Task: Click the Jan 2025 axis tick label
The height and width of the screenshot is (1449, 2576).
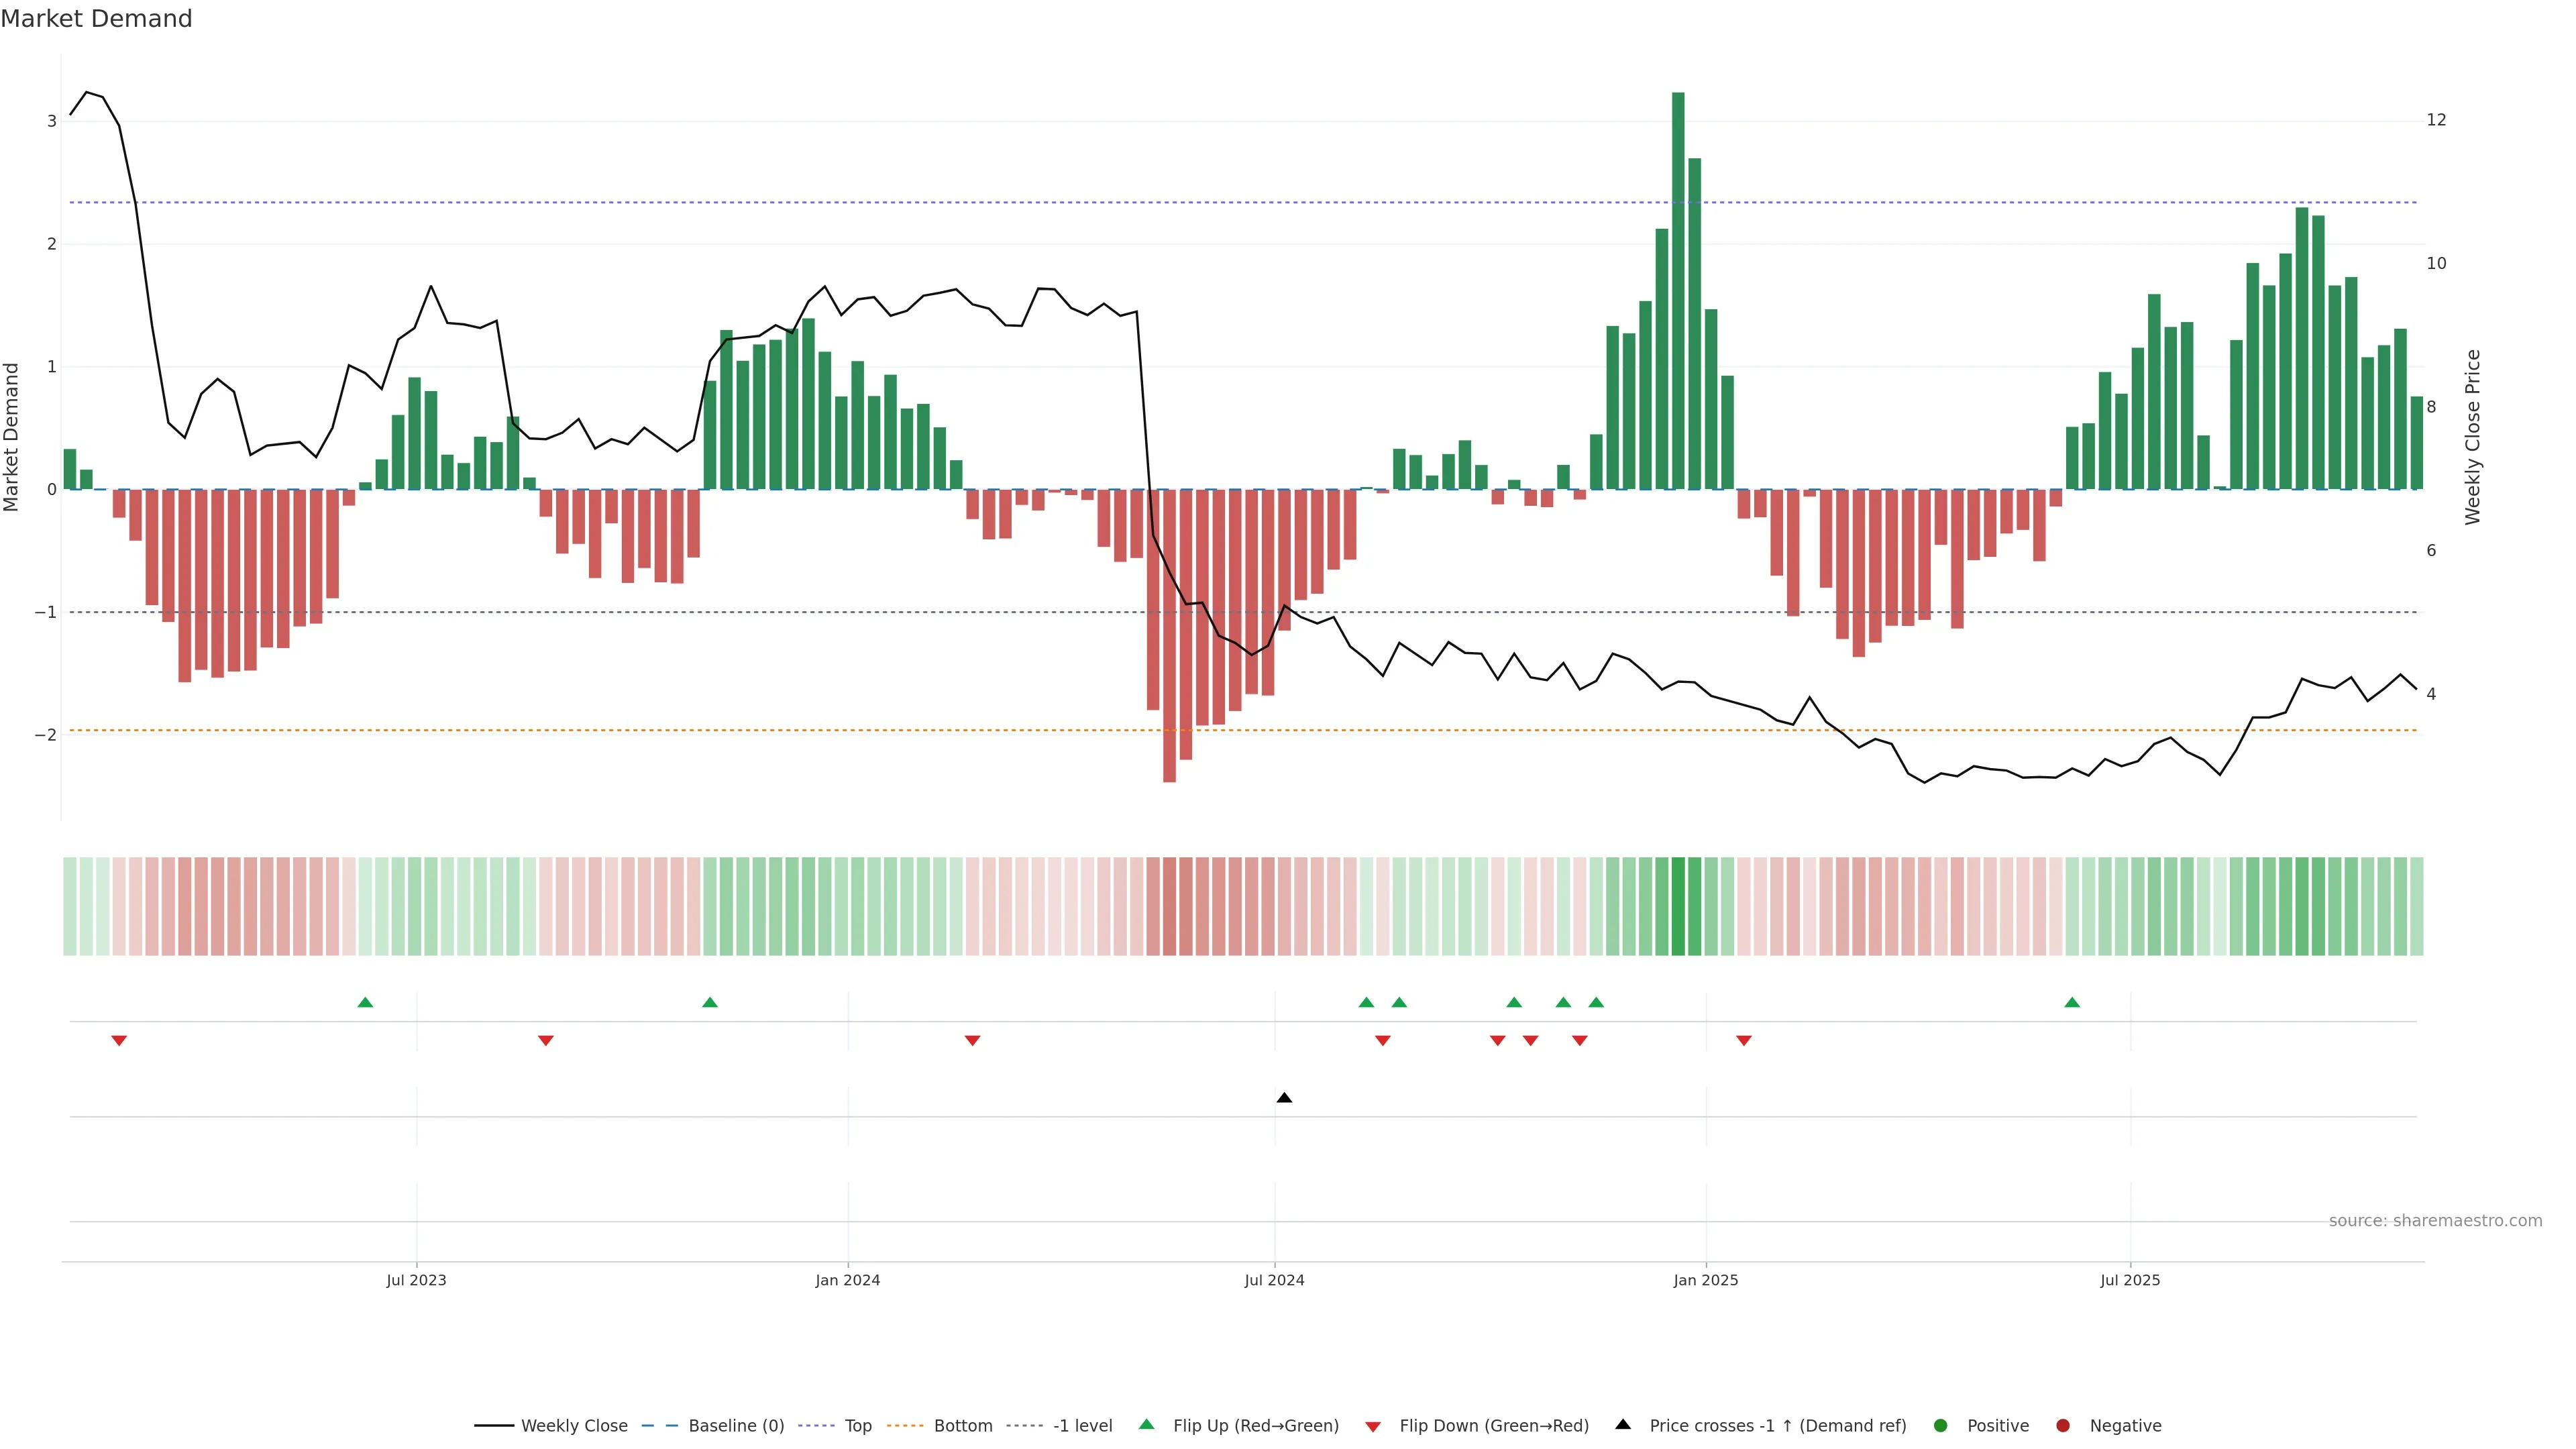Action: (x=1706, y=1280)
